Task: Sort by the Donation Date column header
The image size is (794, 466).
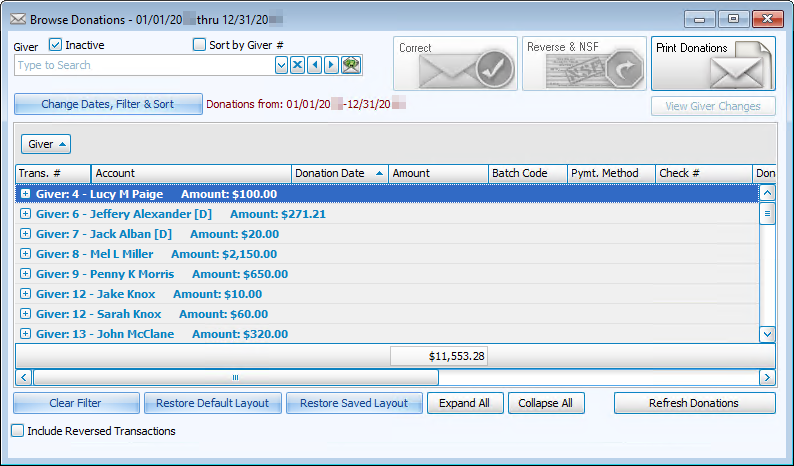Action: 339,173
